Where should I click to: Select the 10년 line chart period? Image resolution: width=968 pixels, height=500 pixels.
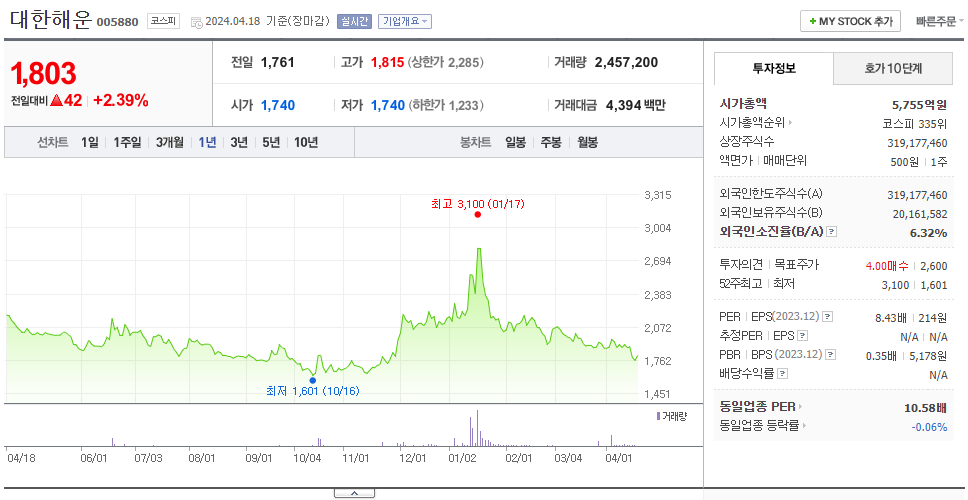pyautogui.click(x=306, y=143)
